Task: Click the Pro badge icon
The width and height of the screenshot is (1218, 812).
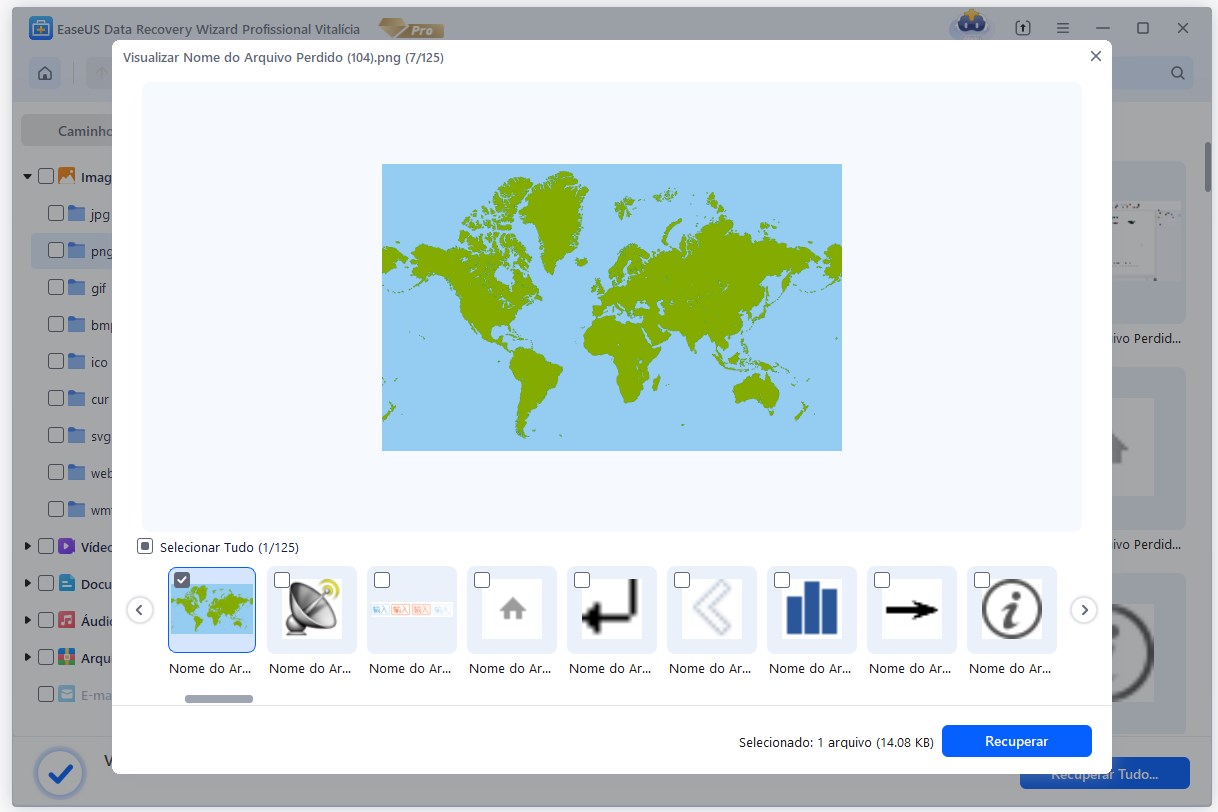Action: [x=413, y=28]
